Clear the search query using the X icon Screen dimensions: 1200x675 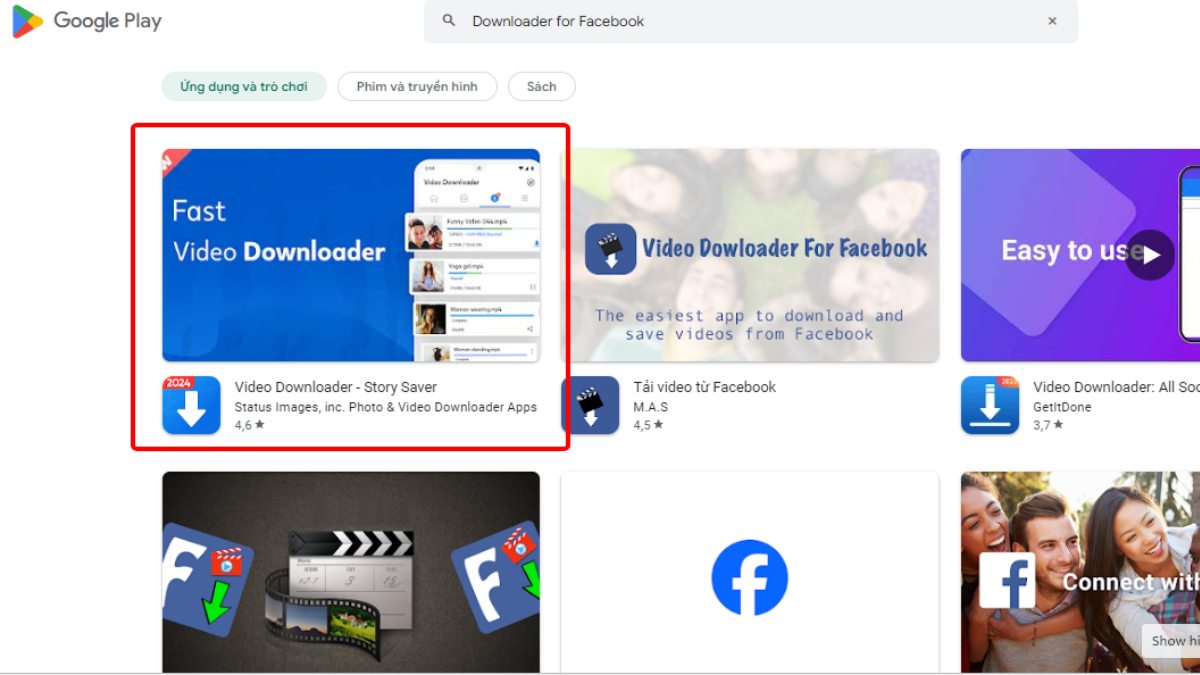1052,20
